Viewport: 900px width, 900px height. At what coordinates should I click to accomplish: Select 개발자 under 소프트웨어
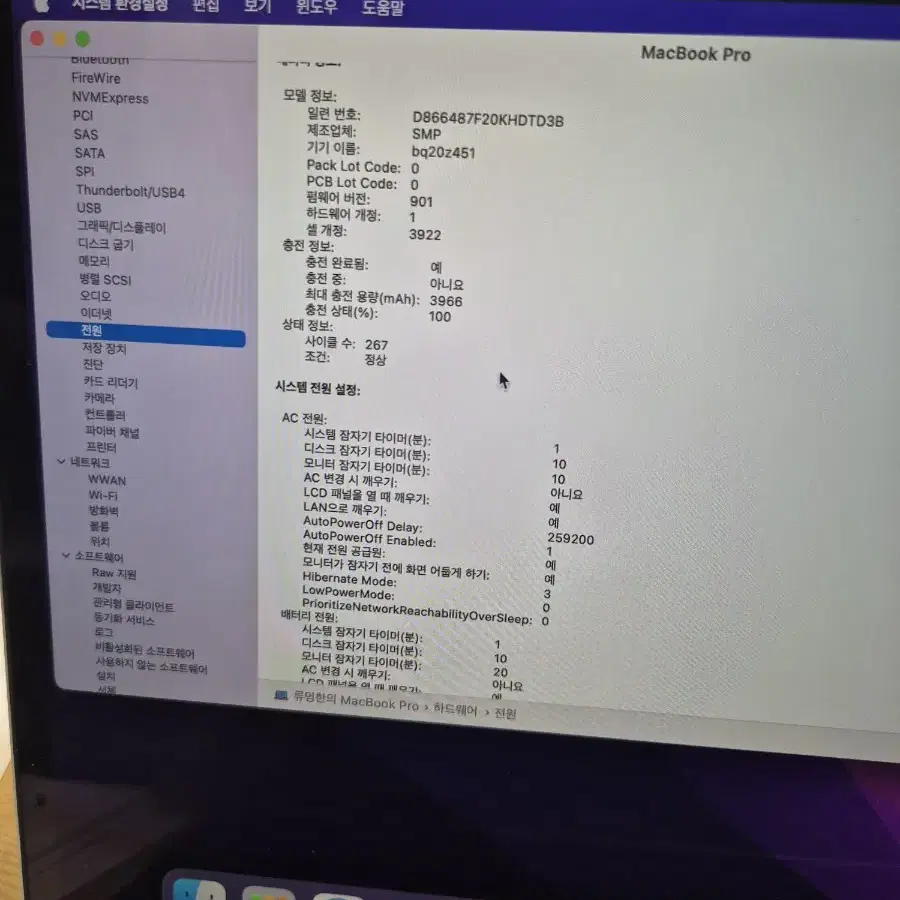pyautogui.click(x=107, y=588)
